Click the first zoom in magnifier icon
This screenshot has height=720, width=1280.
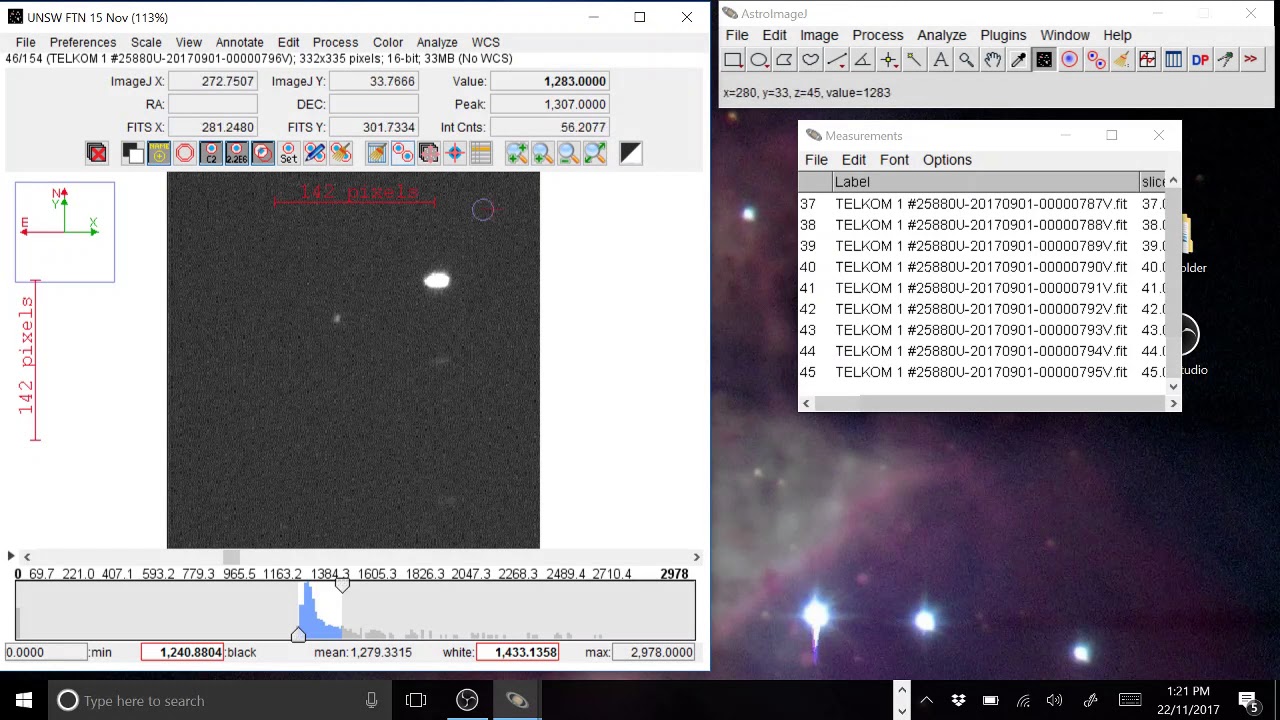pos(517,153)
